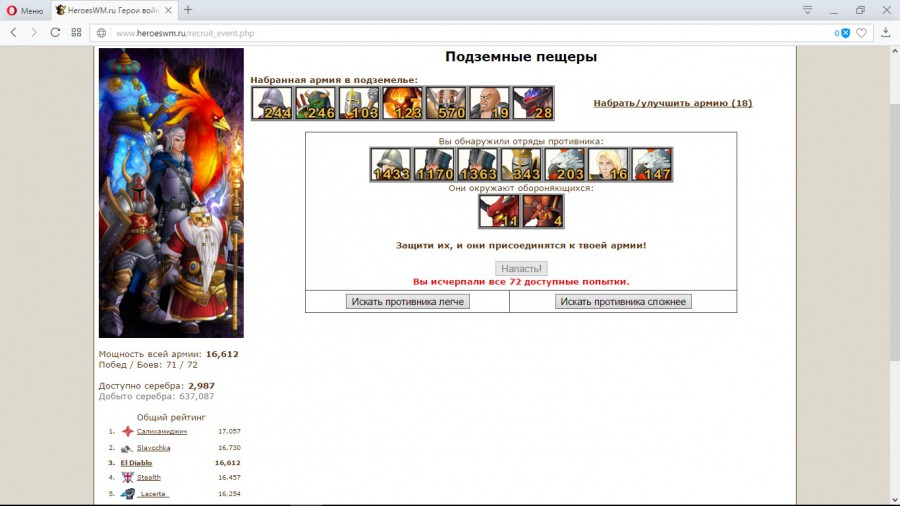Viewport: 900px width, 506px height.
Task: Select knight unit icon showing 103
Action: click(x=359, y=103)
